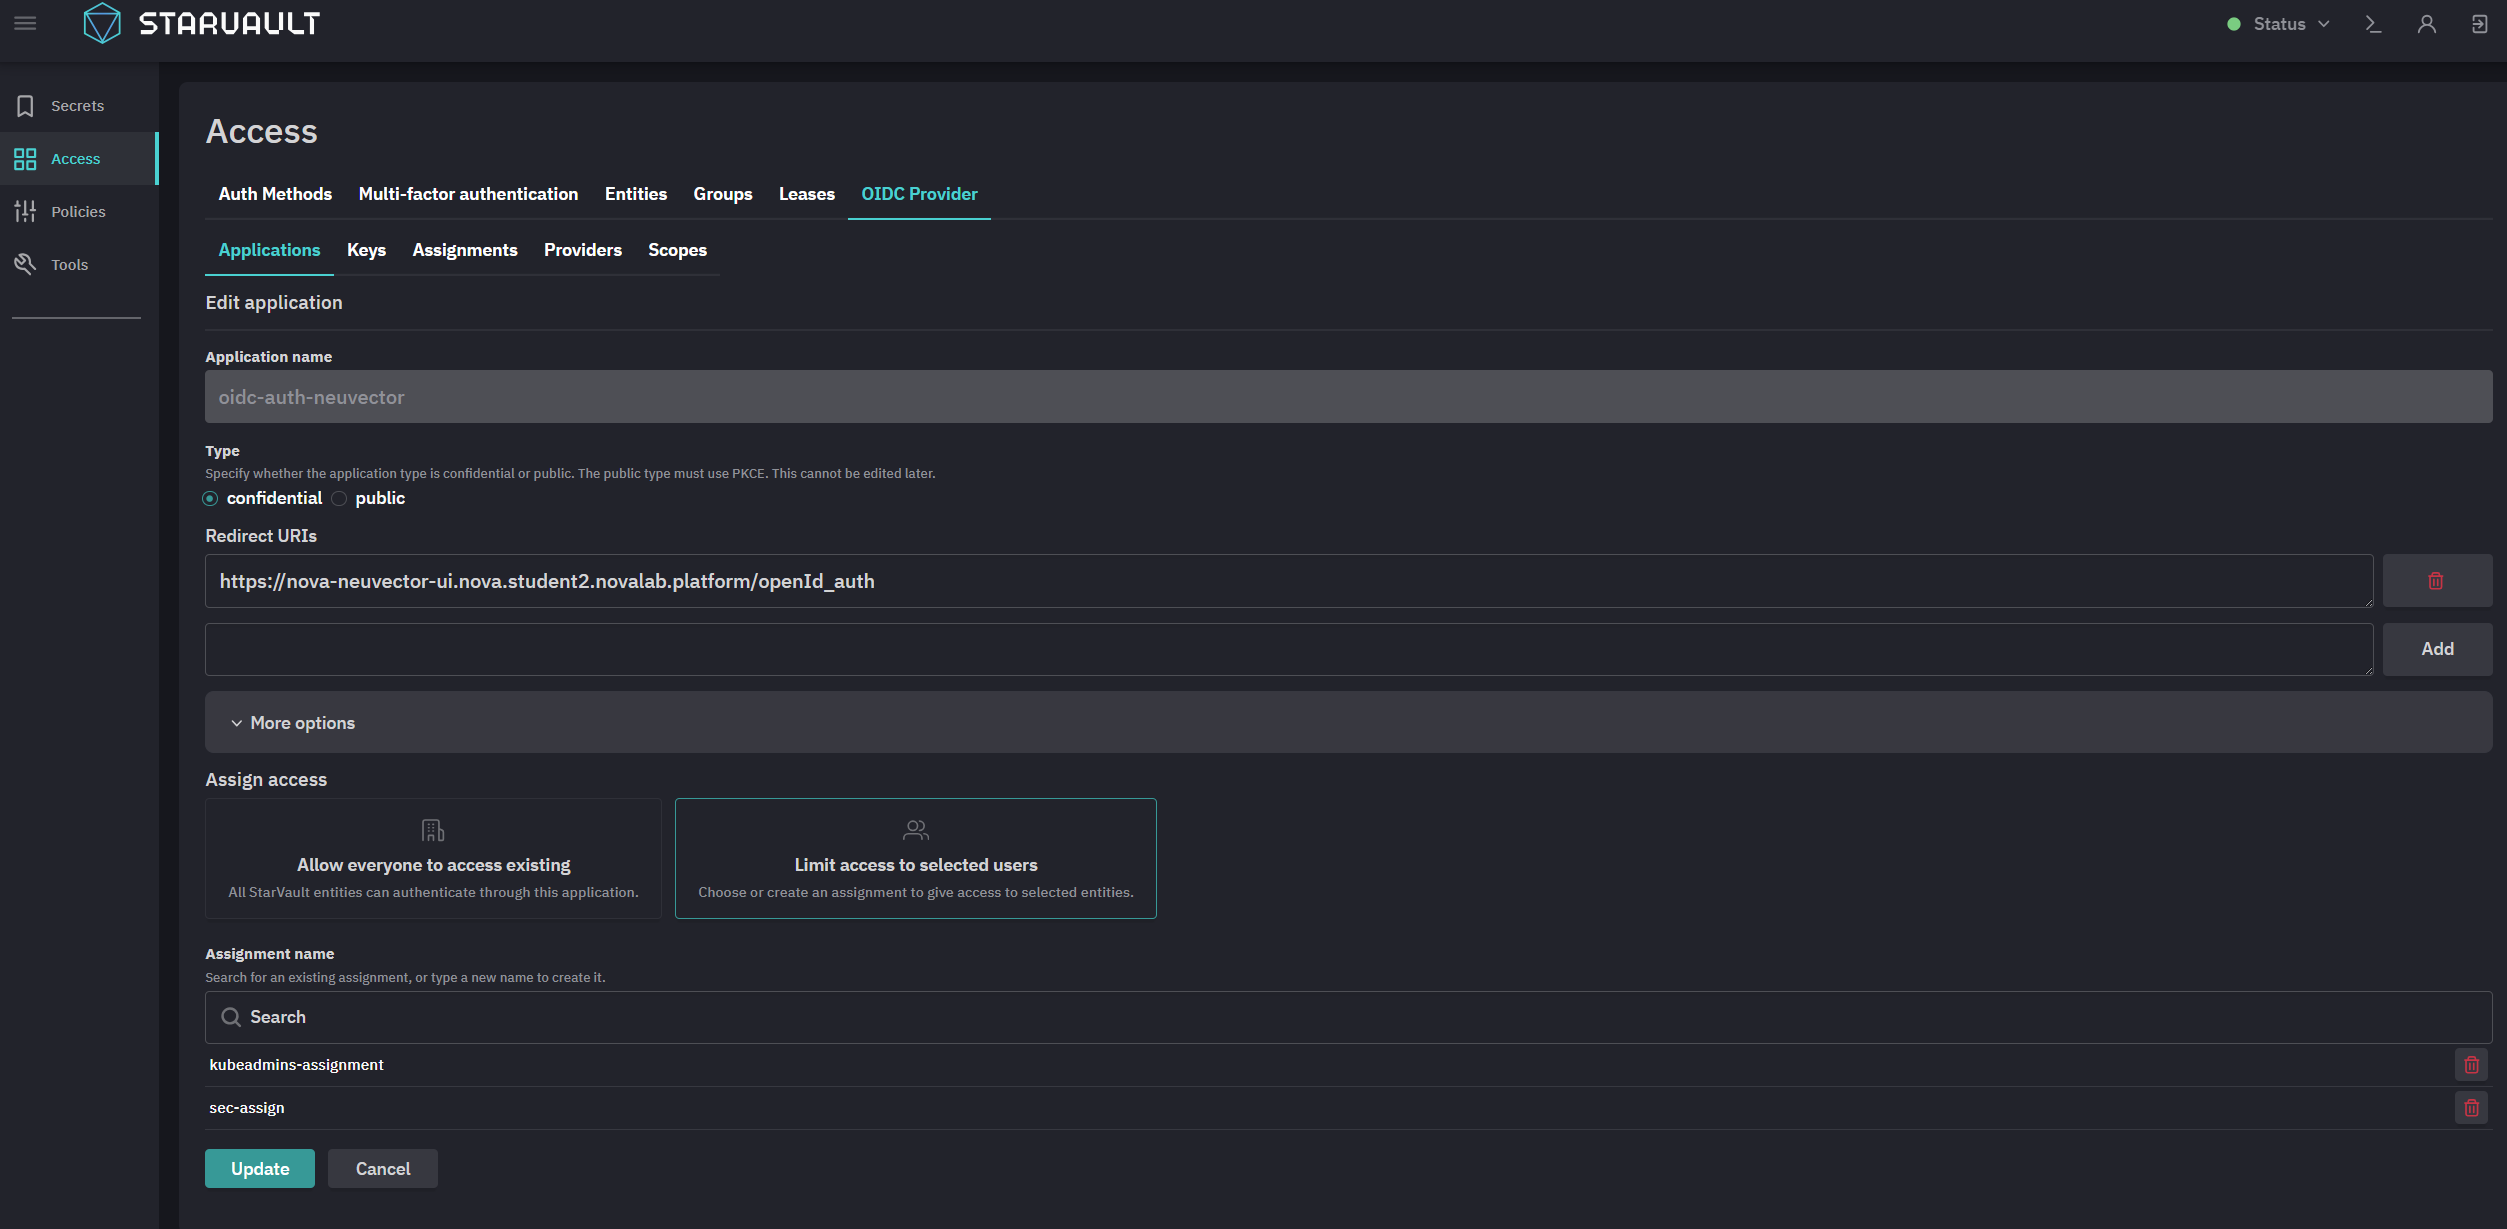Choose Allow everyone to access existing
This screenshot has height=1229, width=2507.
(x=433, y=858)
